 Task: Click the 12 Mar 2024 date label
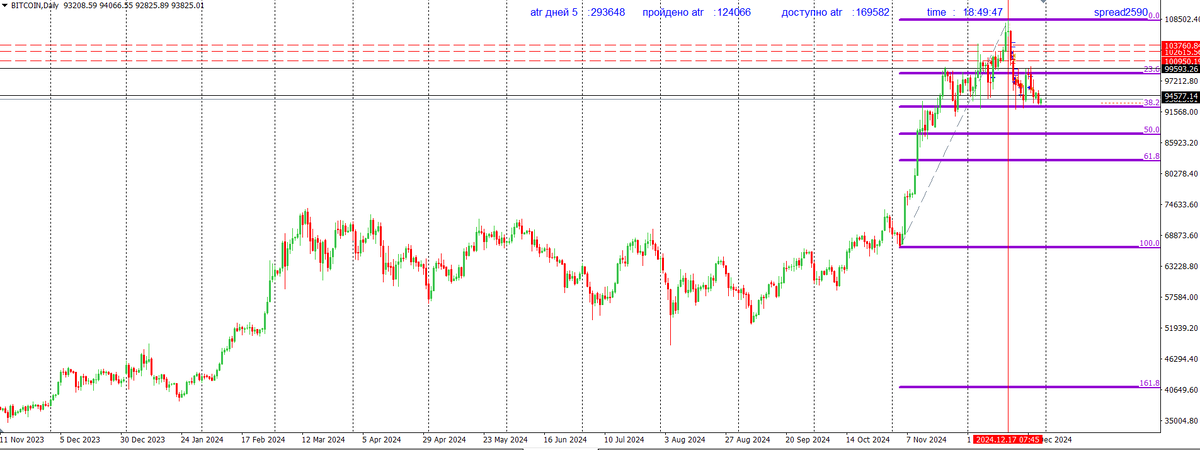324,439
